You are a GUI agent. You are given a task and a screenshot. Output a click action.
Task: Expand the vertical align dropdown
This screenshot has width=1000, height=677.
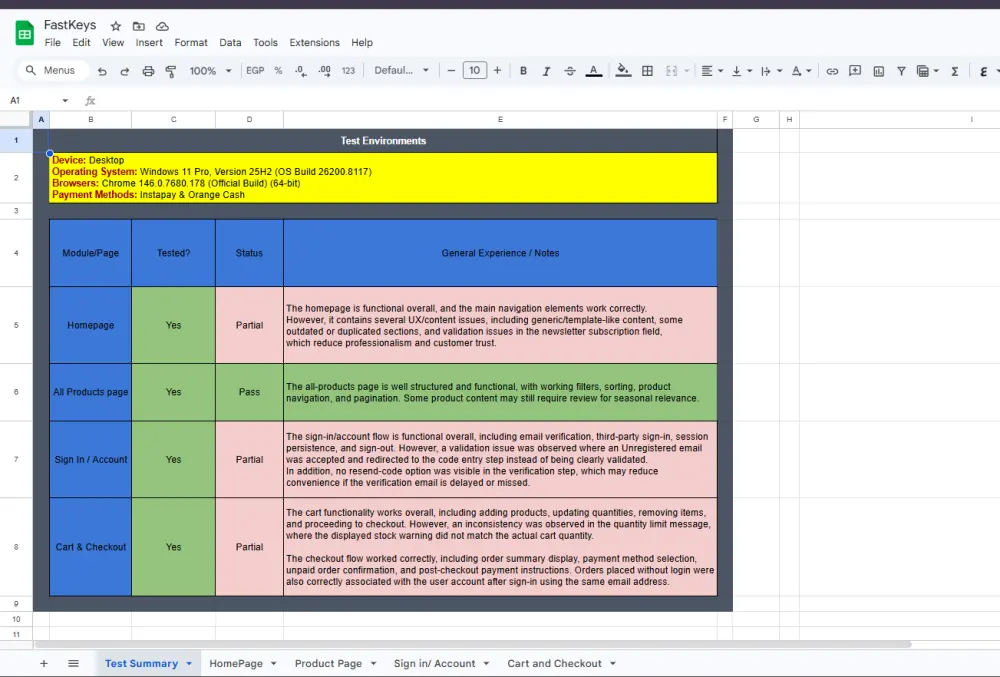749,71
